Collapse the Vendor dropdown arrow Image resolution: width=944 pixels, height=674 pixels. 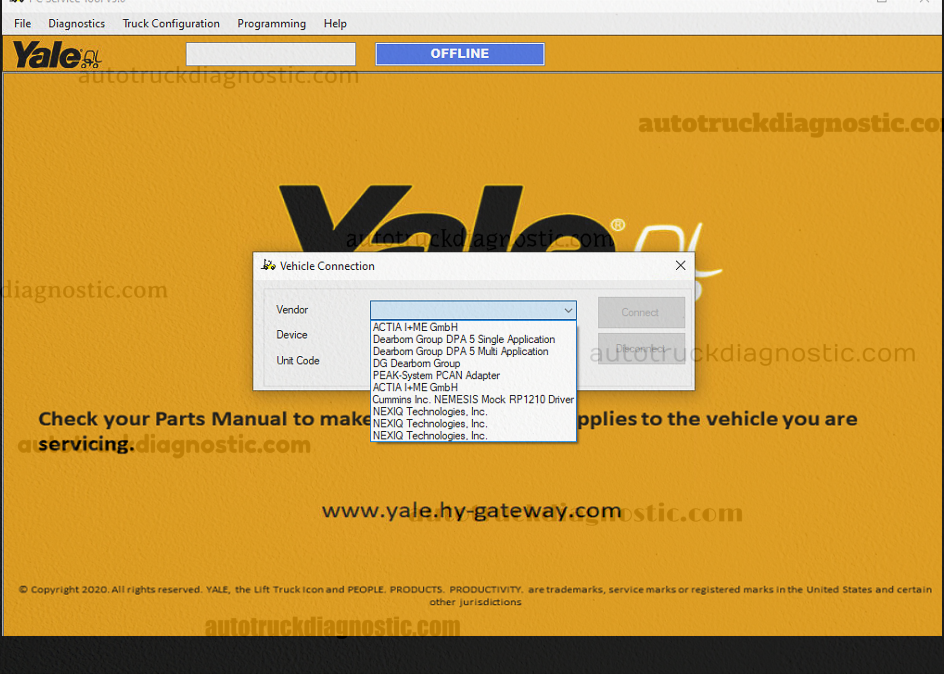coord(568,311)
